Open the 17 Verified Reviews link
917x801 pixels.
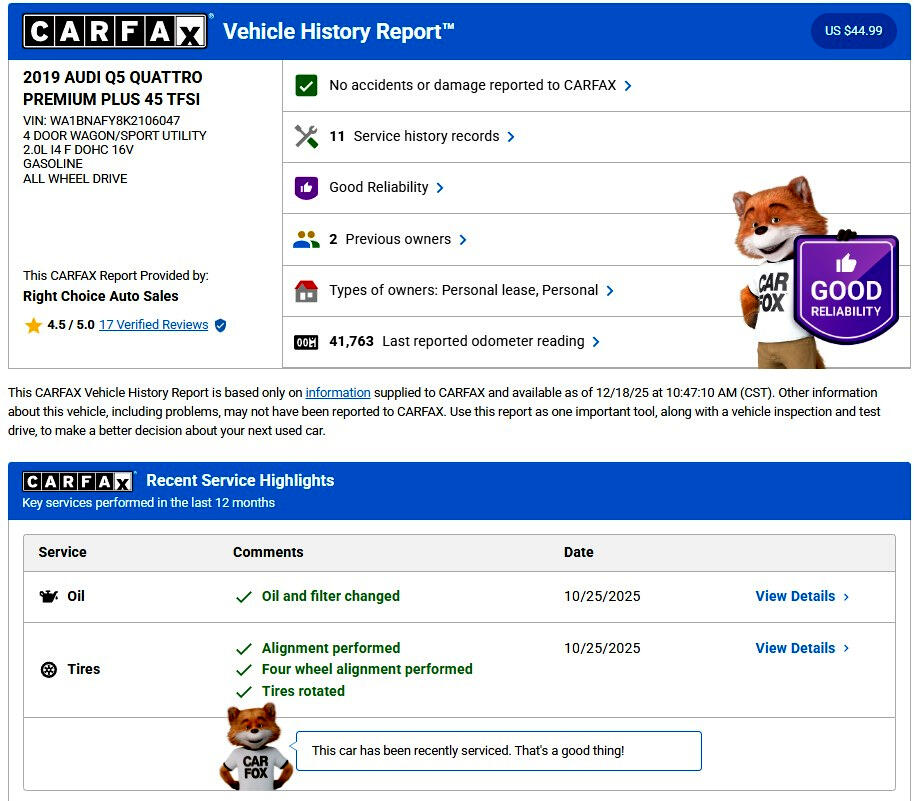click(153, 325)
